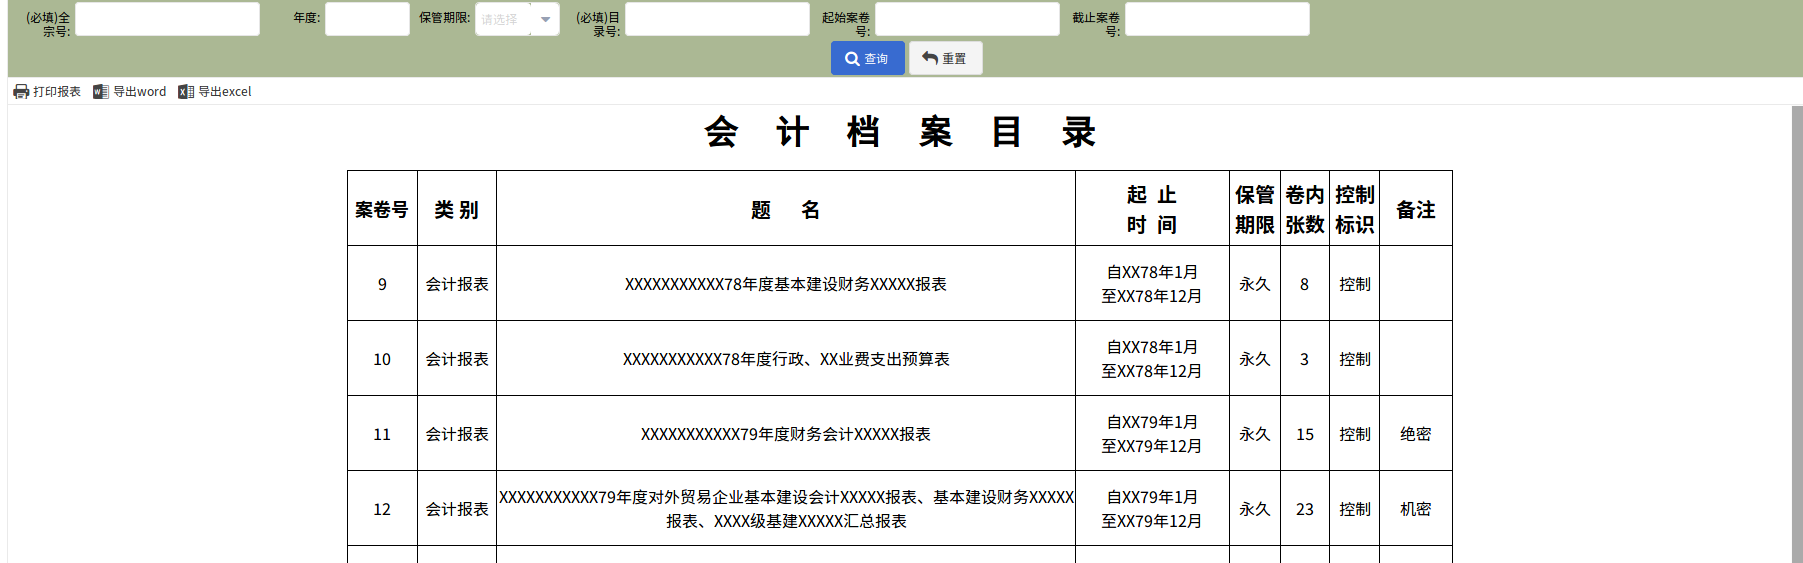The height and width of the screenshot is (563, 1803).
Task: Click the 备注 column header
Action: point(1416,209)
